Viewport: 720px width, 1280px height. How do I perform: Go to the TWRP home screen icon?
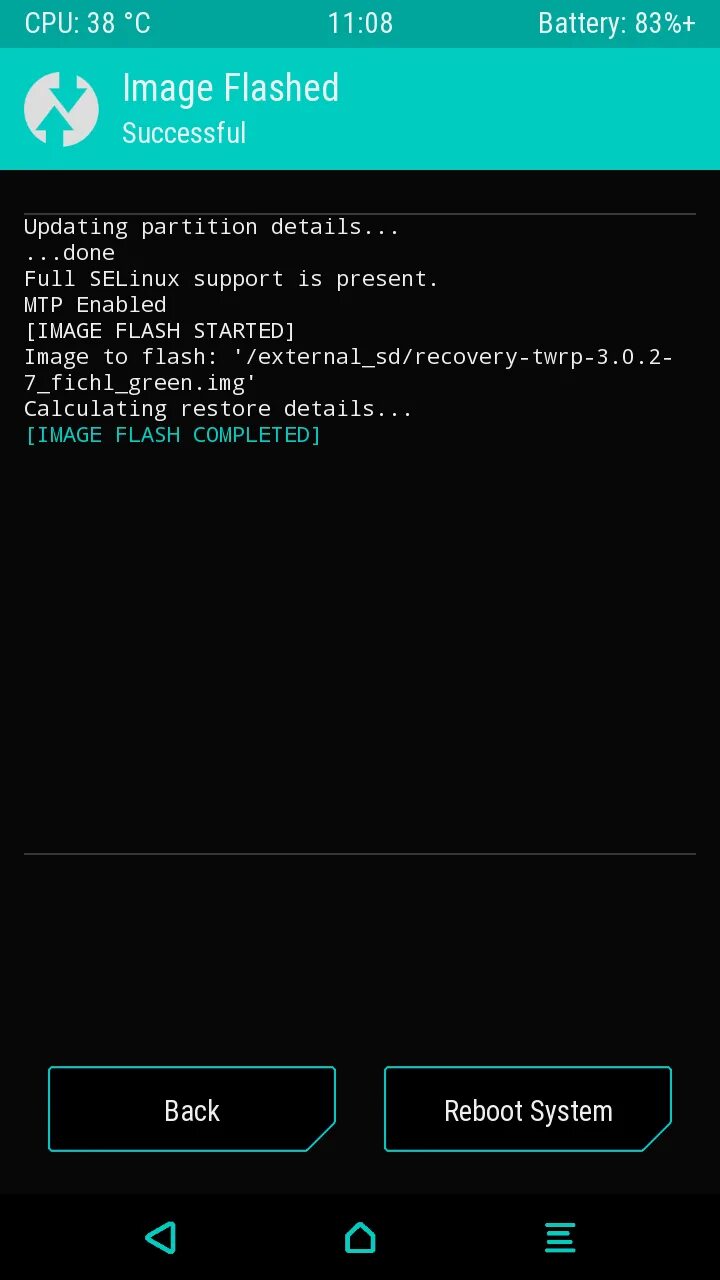360,1237
